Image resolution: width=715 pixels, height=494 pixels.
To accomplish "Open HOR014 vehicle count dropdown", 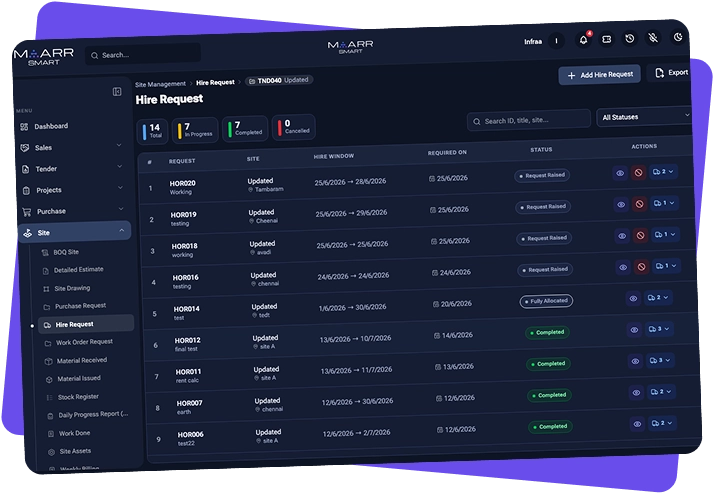I will click(658, 297).
